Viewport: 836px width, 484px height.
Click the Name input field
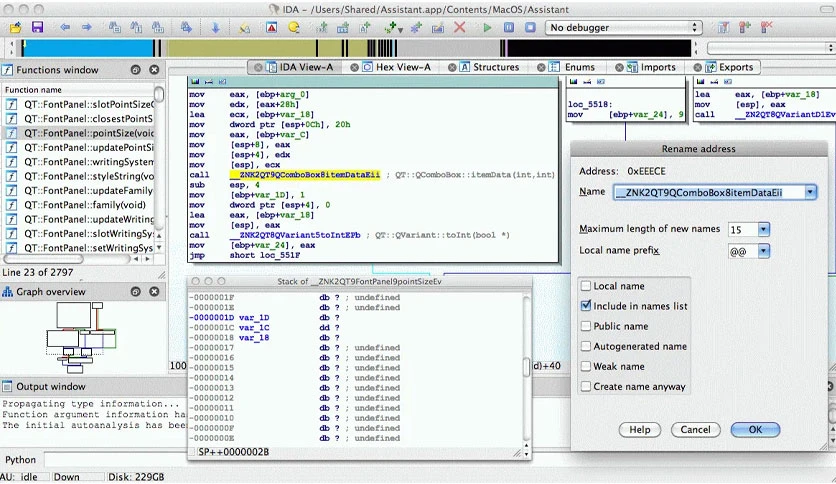709,192
